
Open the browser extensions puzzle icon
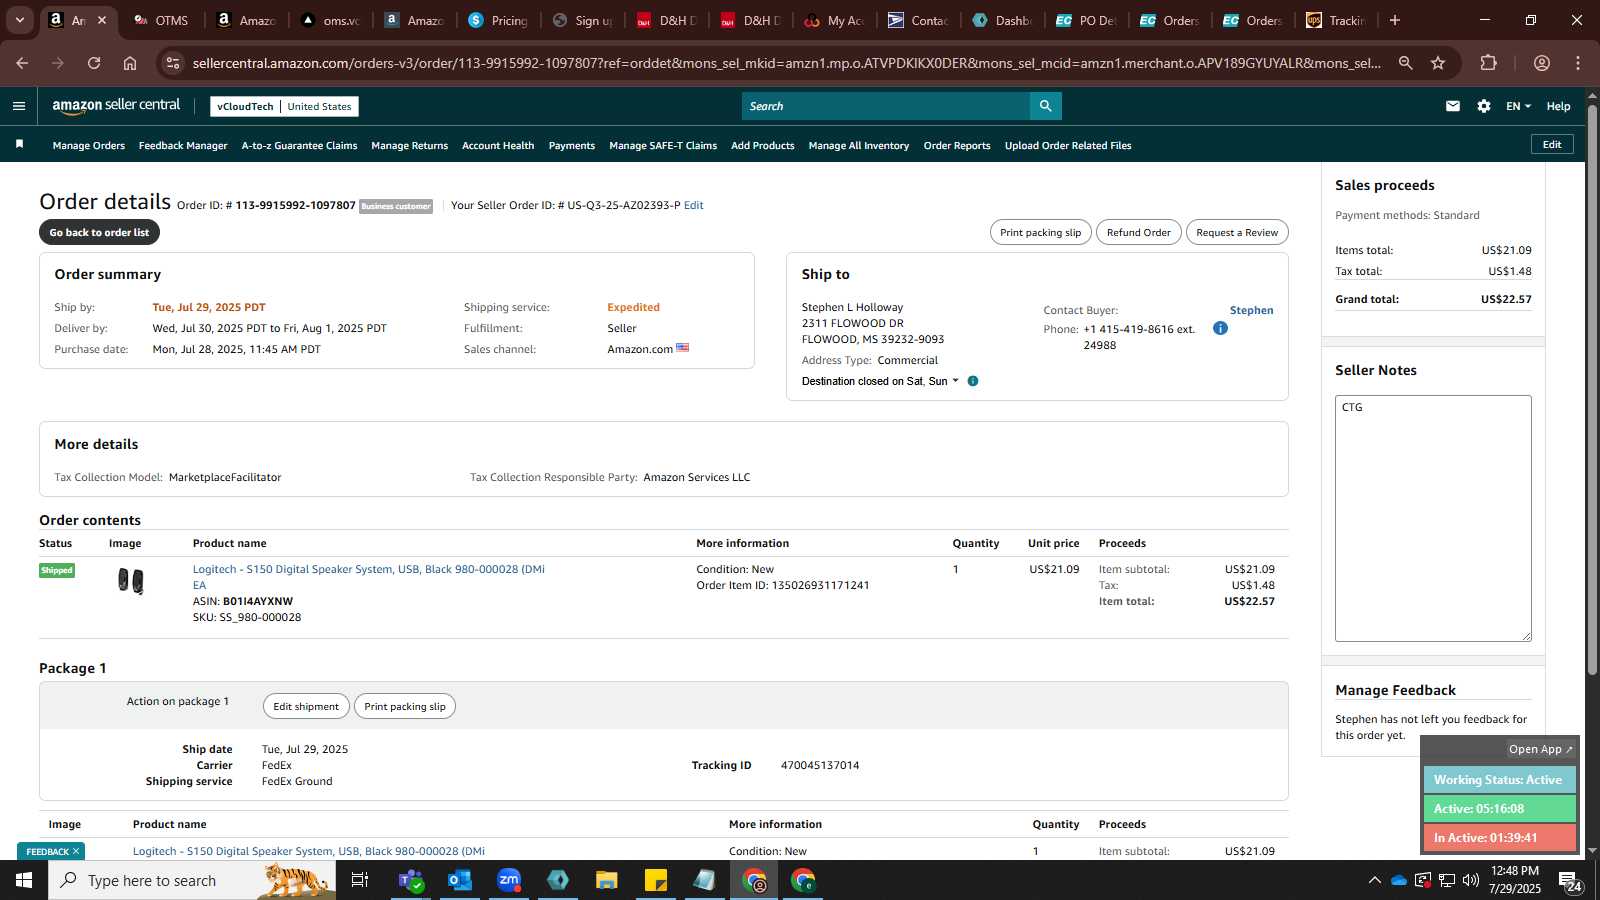pos(1488,63)
